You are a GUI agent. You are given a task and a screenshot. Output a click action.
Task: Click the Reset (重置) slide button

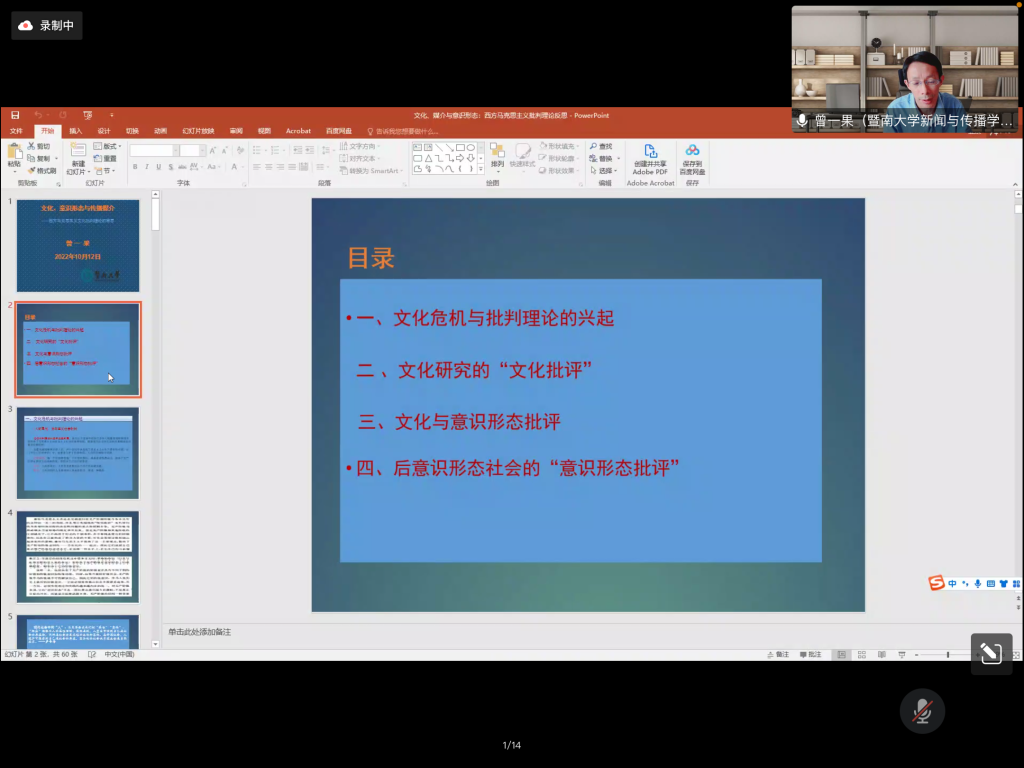[106, 158]
